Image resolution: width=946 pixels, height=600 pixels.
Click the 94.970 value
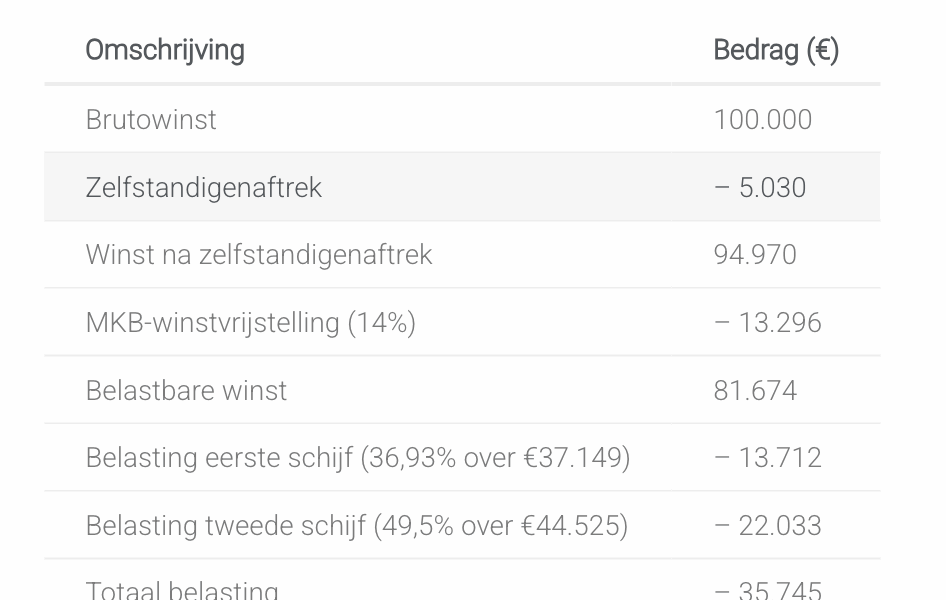pos(755,254)
